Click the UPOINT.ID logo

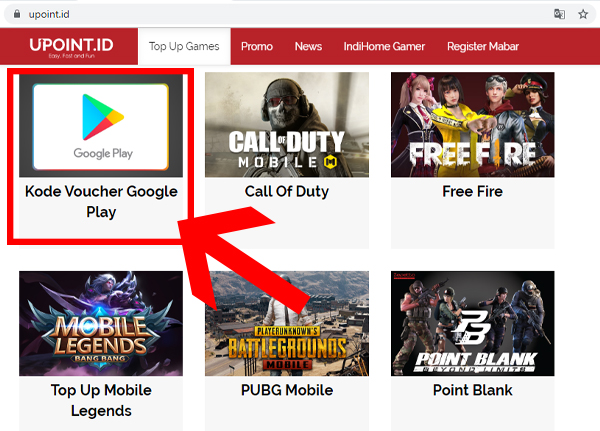(x=72, y=47)
